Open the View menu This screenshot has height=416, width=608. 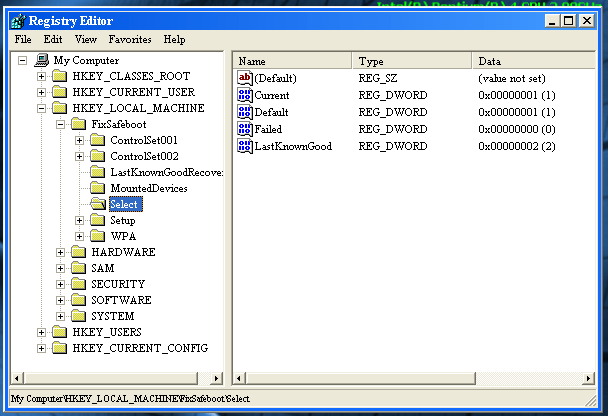[x=86, y=40]
